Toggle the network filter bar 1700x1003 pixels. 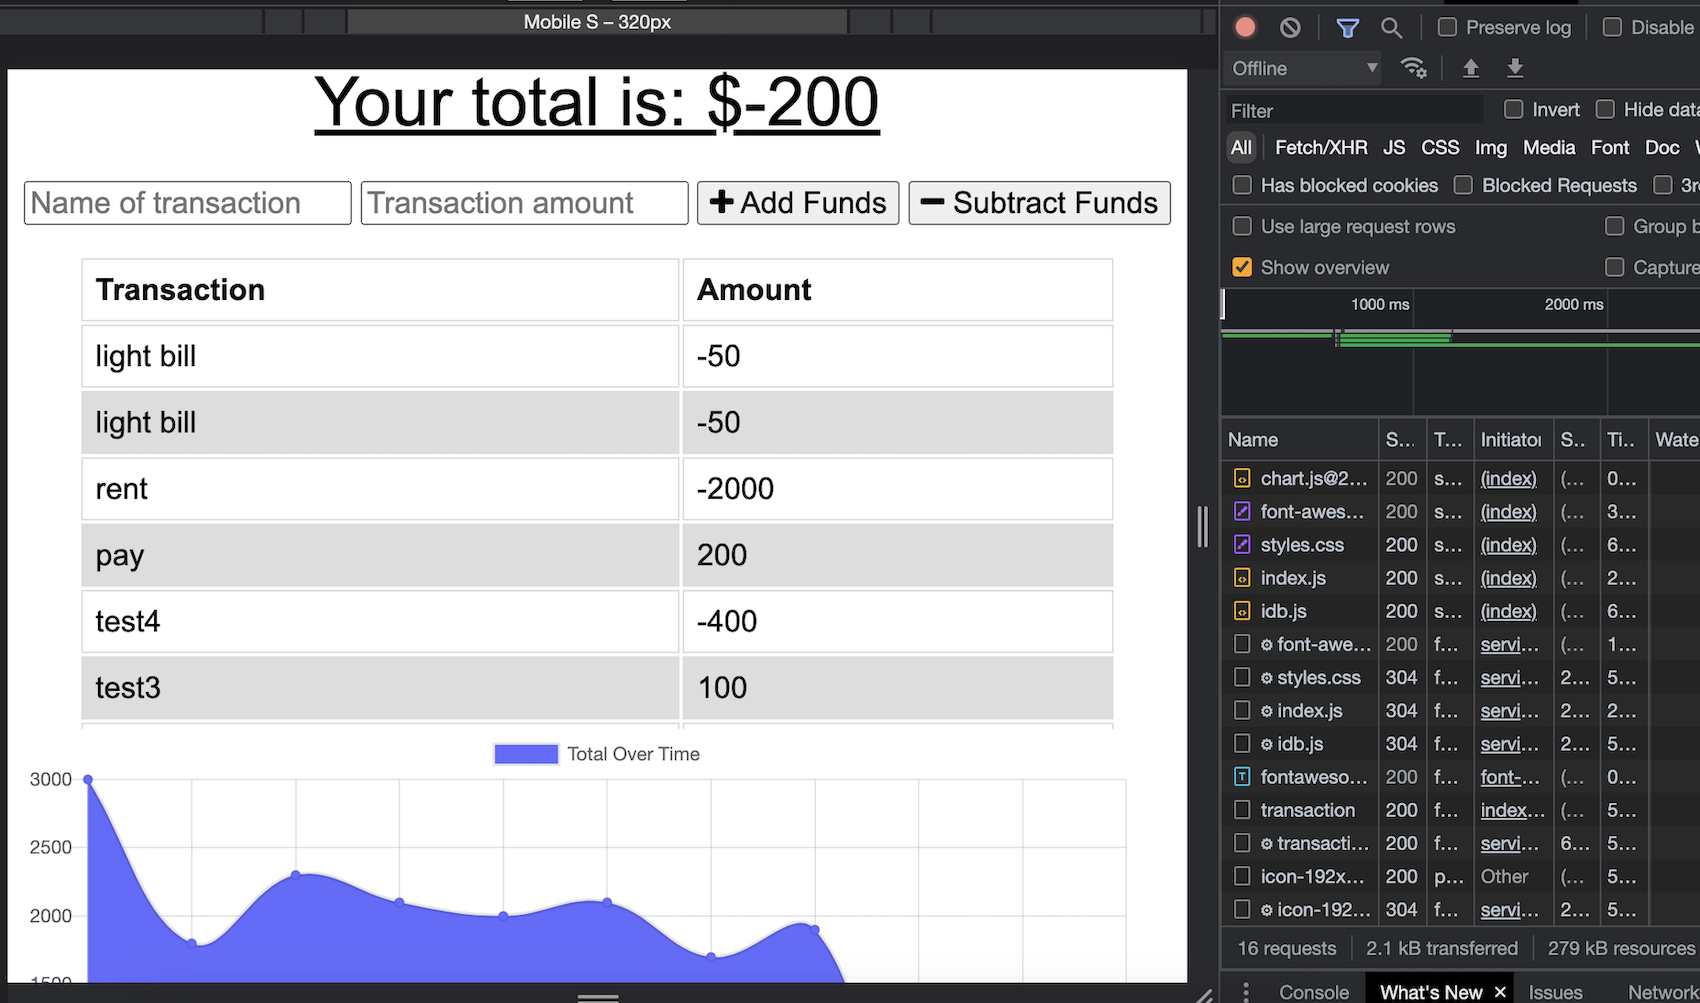[1347, 27]
